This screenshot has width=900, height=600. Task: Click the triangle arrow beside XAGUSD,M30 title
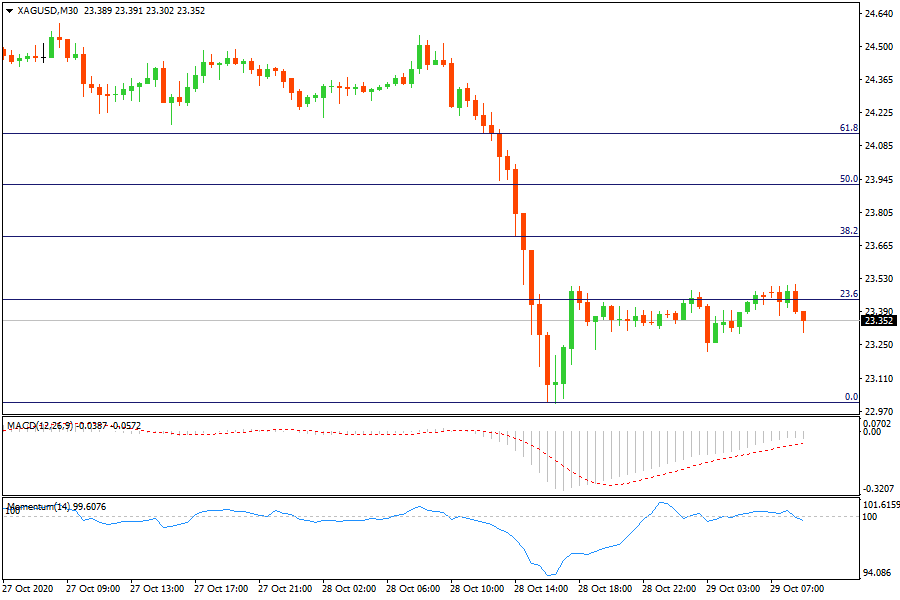point(9,10)
